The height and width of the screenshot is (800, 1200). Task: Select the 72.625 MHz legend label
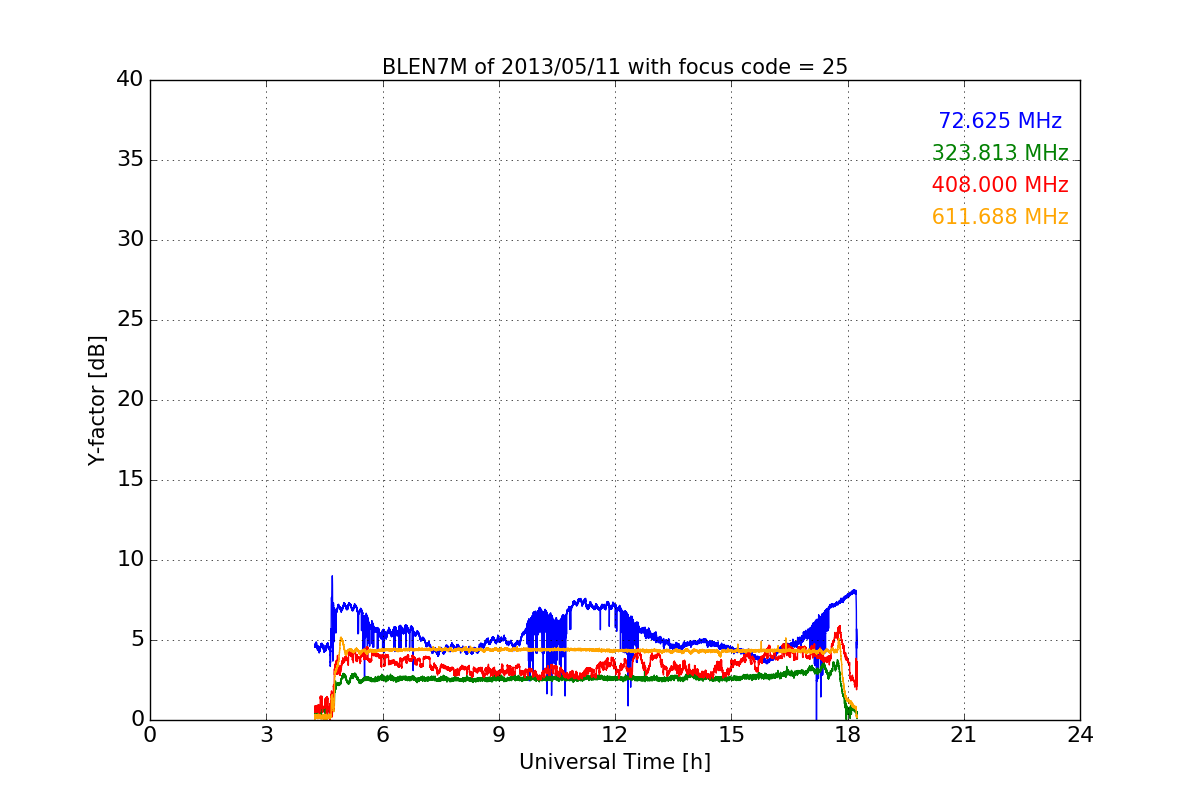(x=1000, y=121)
